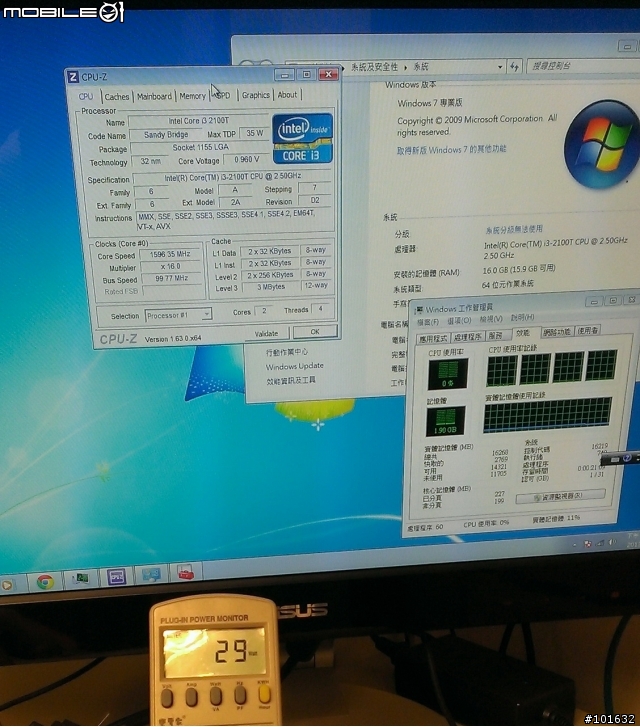Show the About tab in CPU-Z
The width and height of the screenshot is (640, 727).
pyautogui.click(x=288, y=95)
